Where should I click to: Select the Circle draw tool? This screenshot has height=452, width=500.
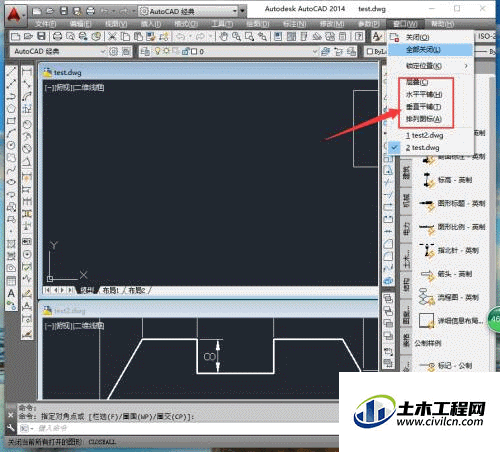11,145
